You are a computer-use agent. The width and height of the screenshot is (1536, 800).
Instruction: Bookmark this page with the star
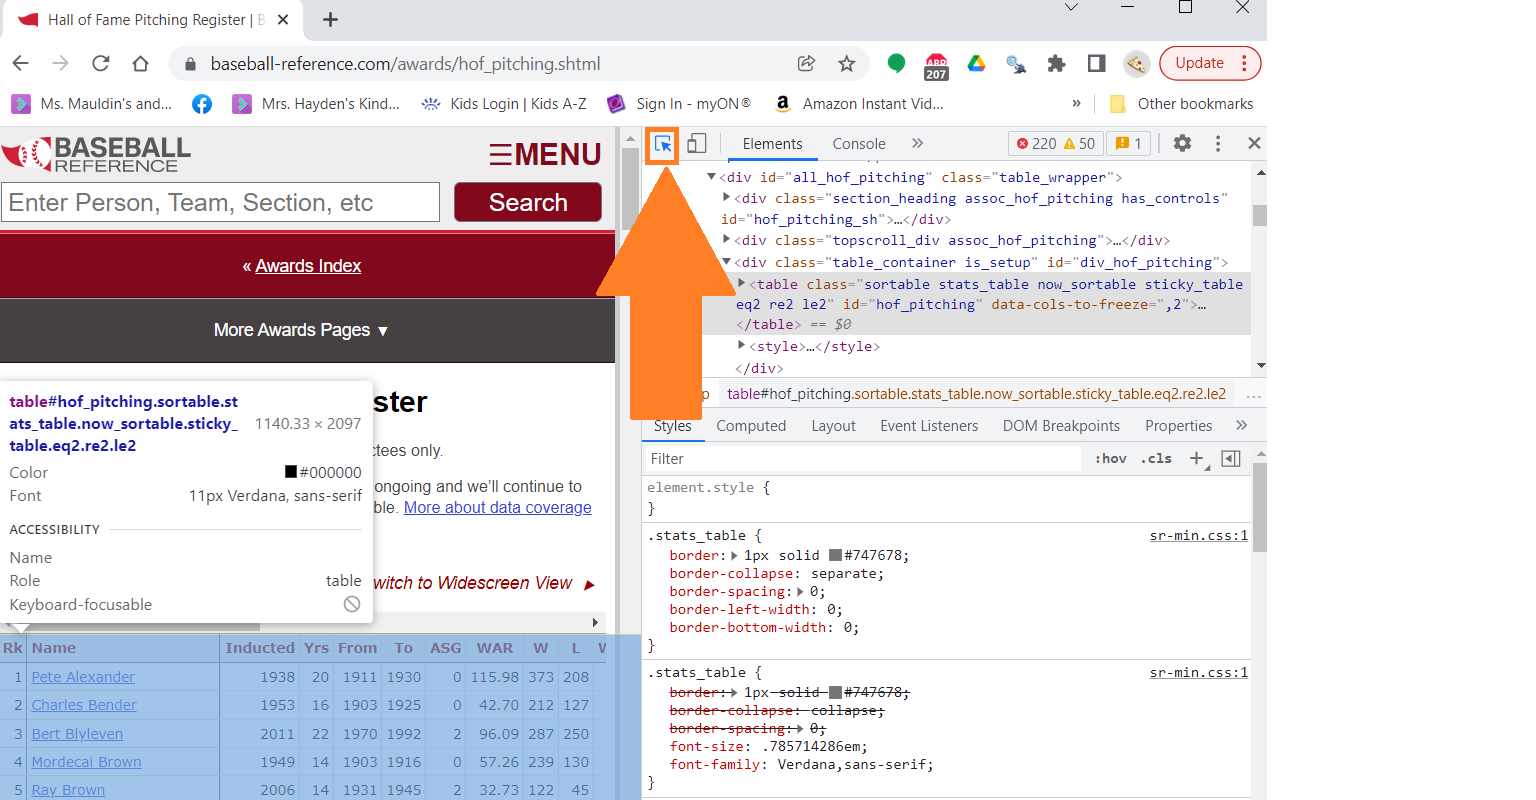click(846, 63)
